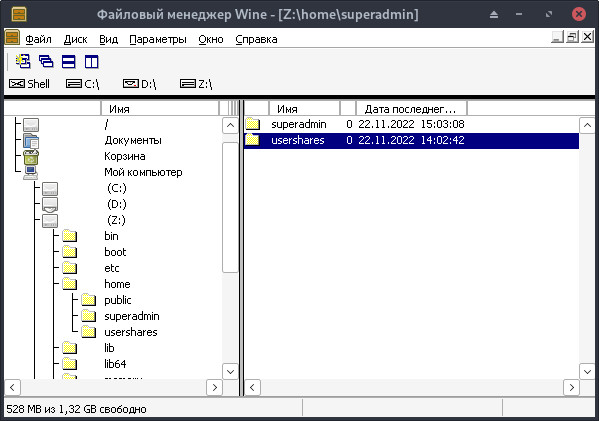Select the (C:) drive icon in tree
Image resolution: width=599 pixels, height=421 pixels.
pos(50,189)
